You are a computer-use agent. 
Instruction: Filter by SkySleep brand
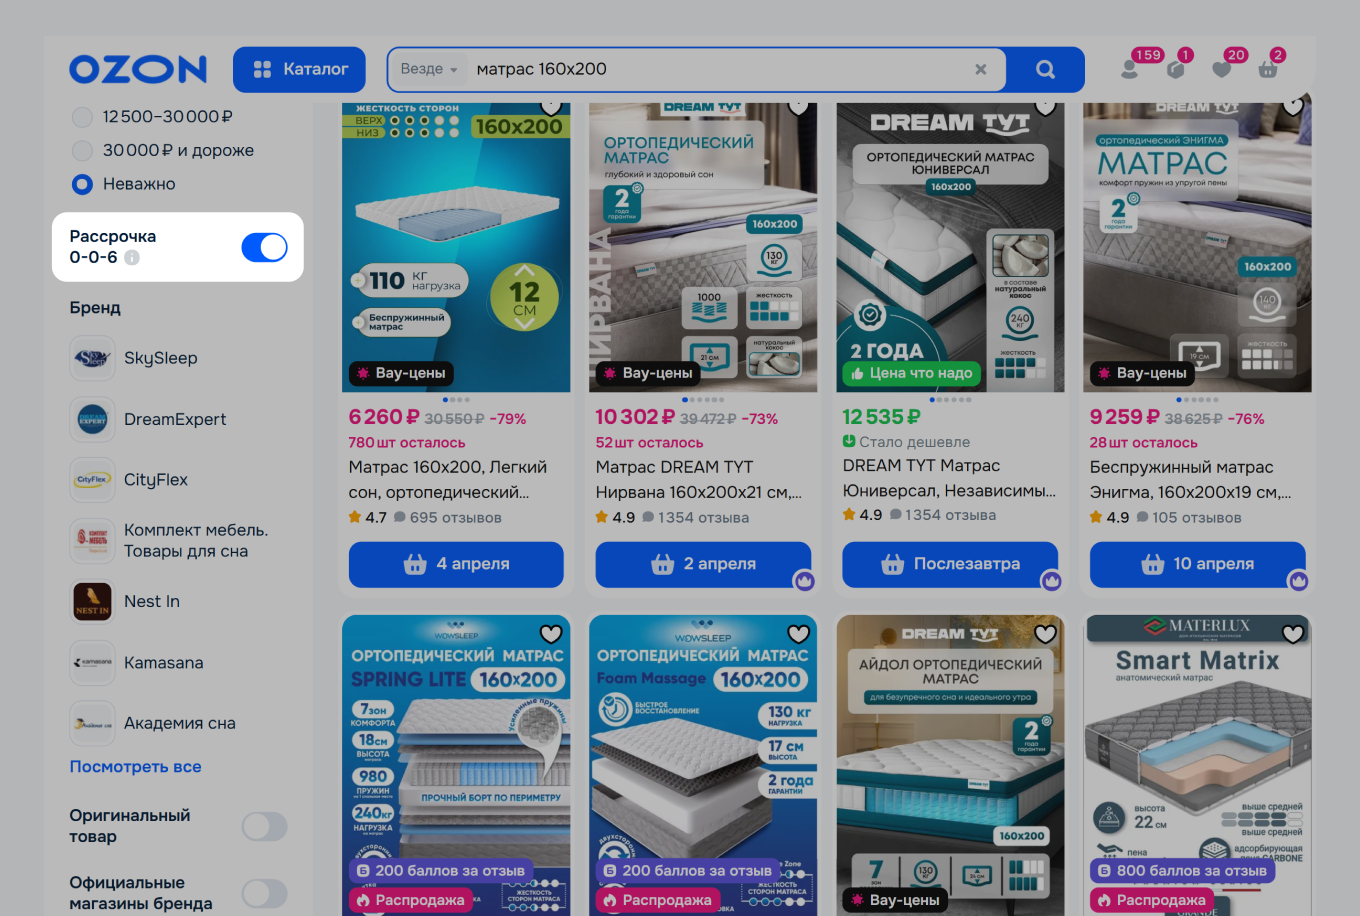click(x=161, y=358)
